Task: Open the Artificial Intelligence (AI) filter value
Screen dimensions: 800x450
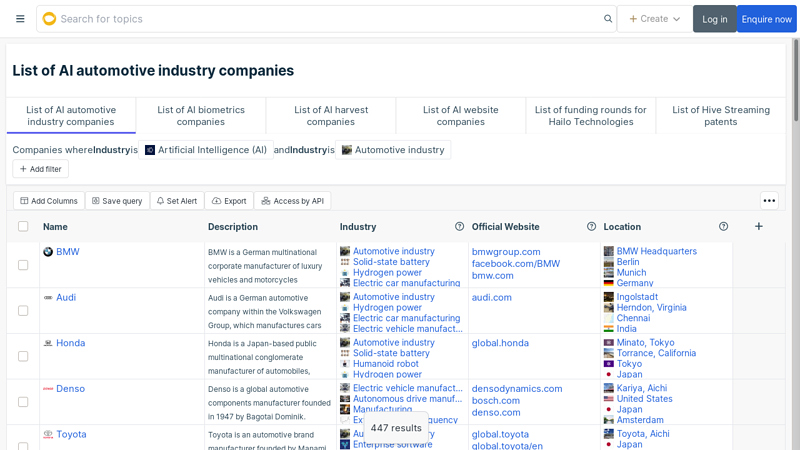Action: tap(206, 150)
